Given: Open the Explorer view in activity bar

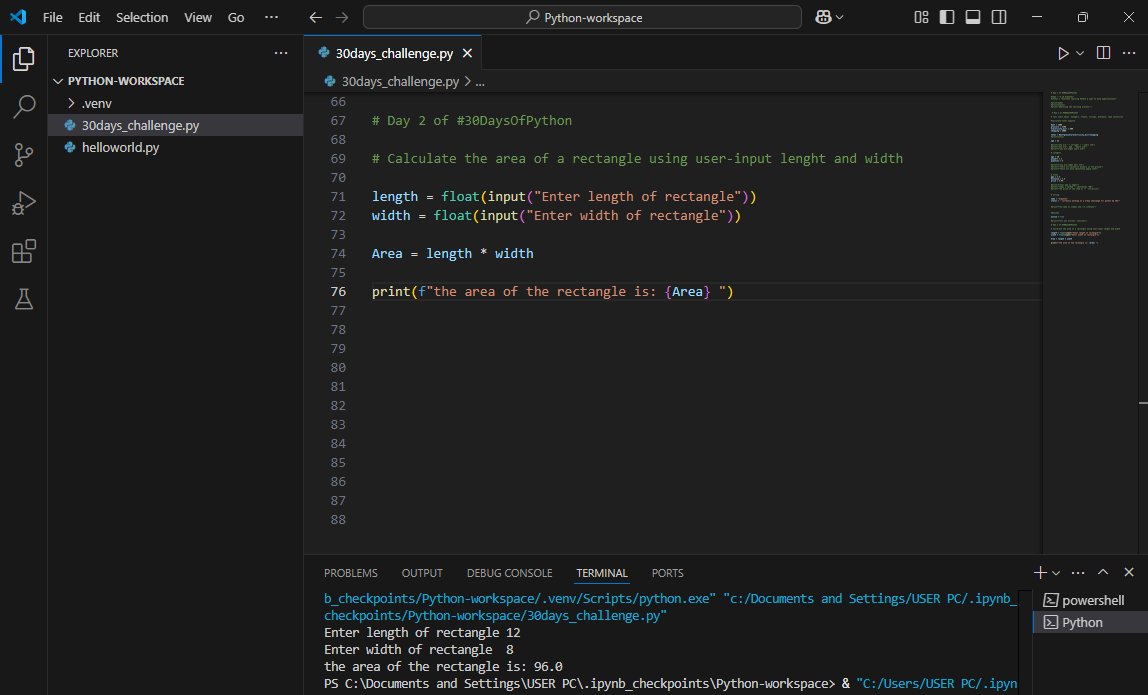Looking at the screenshot, I should [x=23, y=59].
